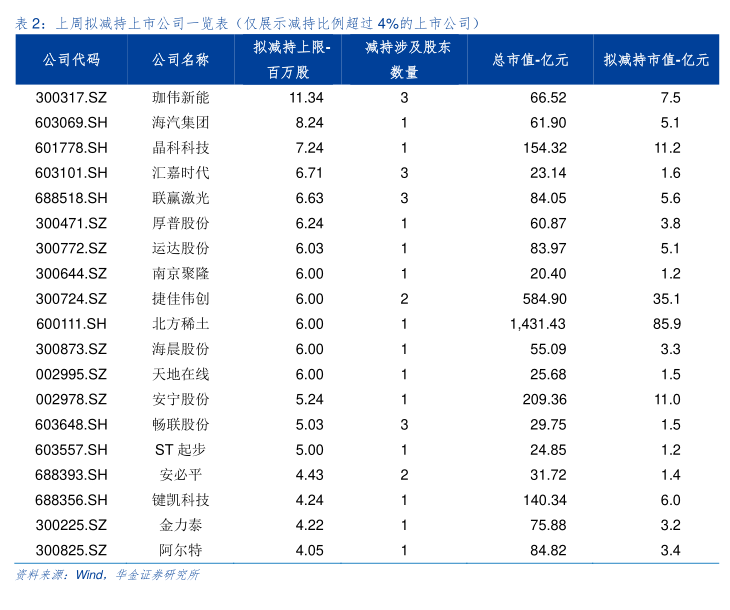Click the table title 表 2 caption
The height and width of the screenshot is (610, 730).
(x=248, y=23)
